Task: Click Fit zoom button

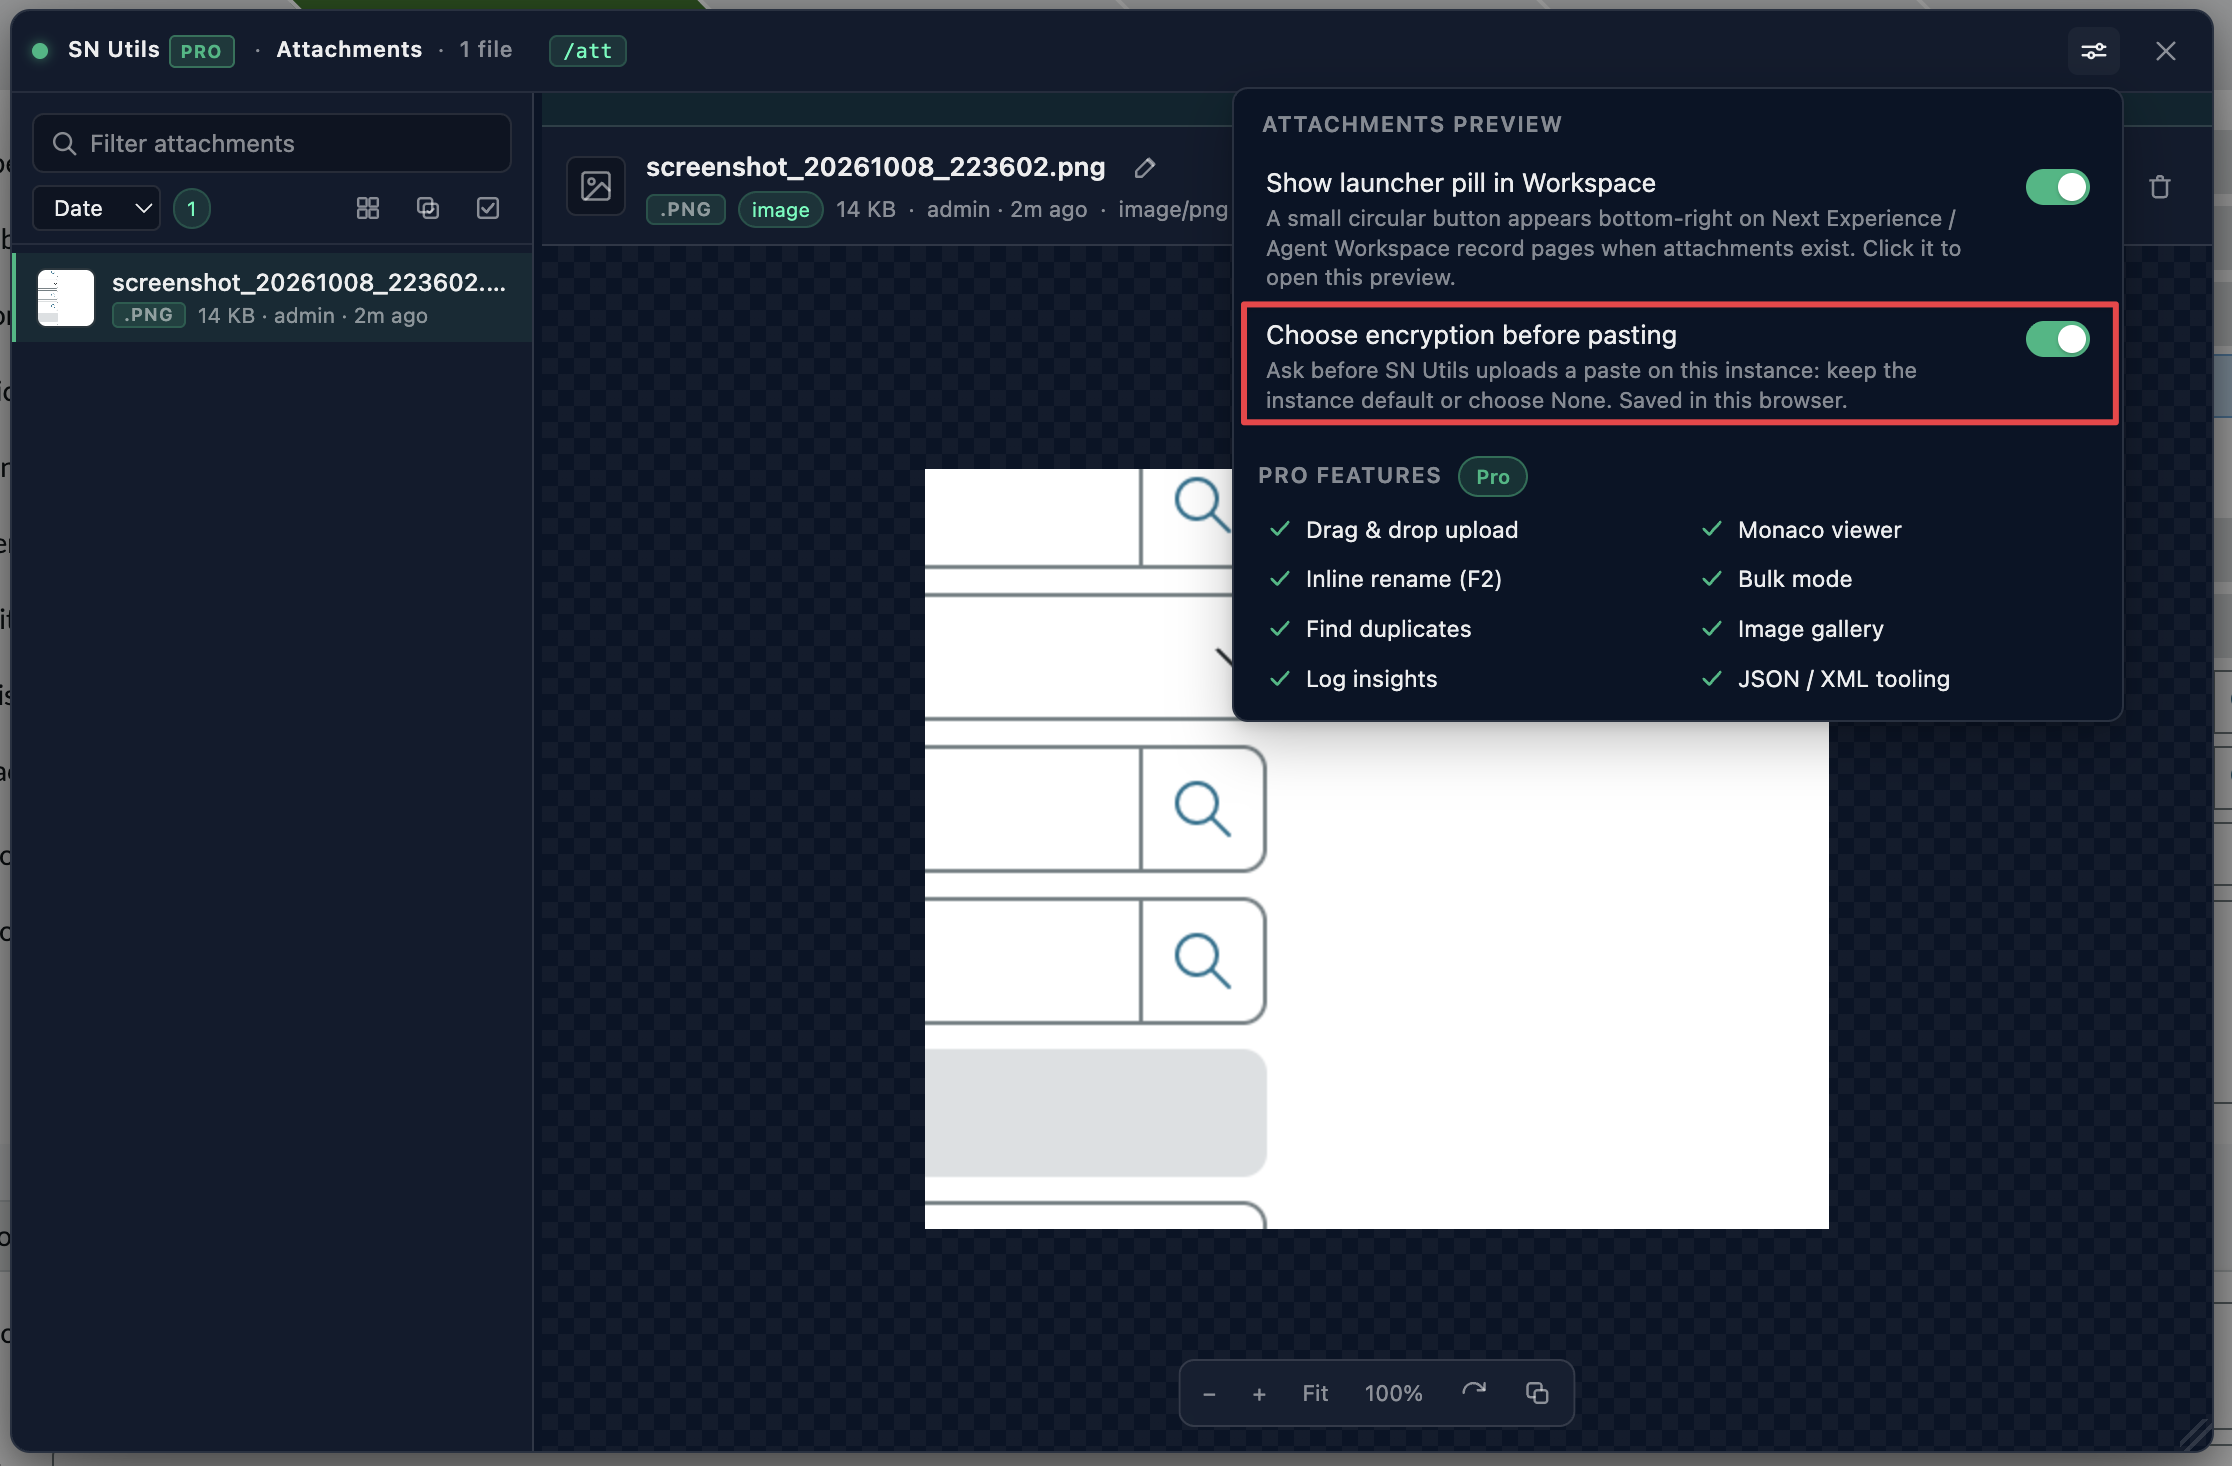Action: 1315,1393
